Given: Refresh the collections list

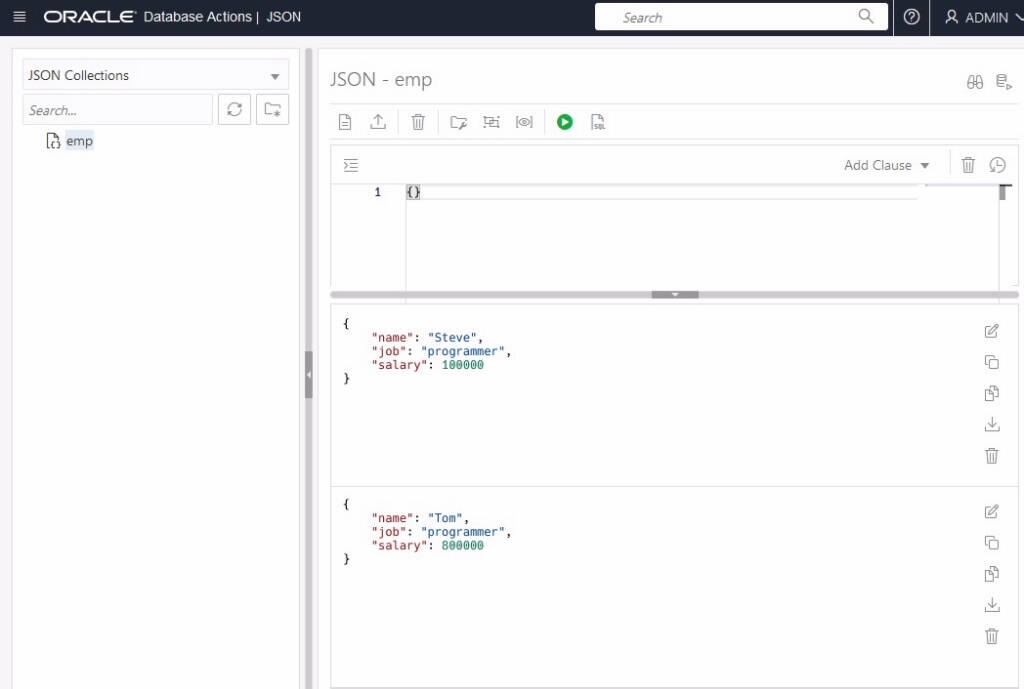Looking at the screenshot, I should tap(234, 109).
